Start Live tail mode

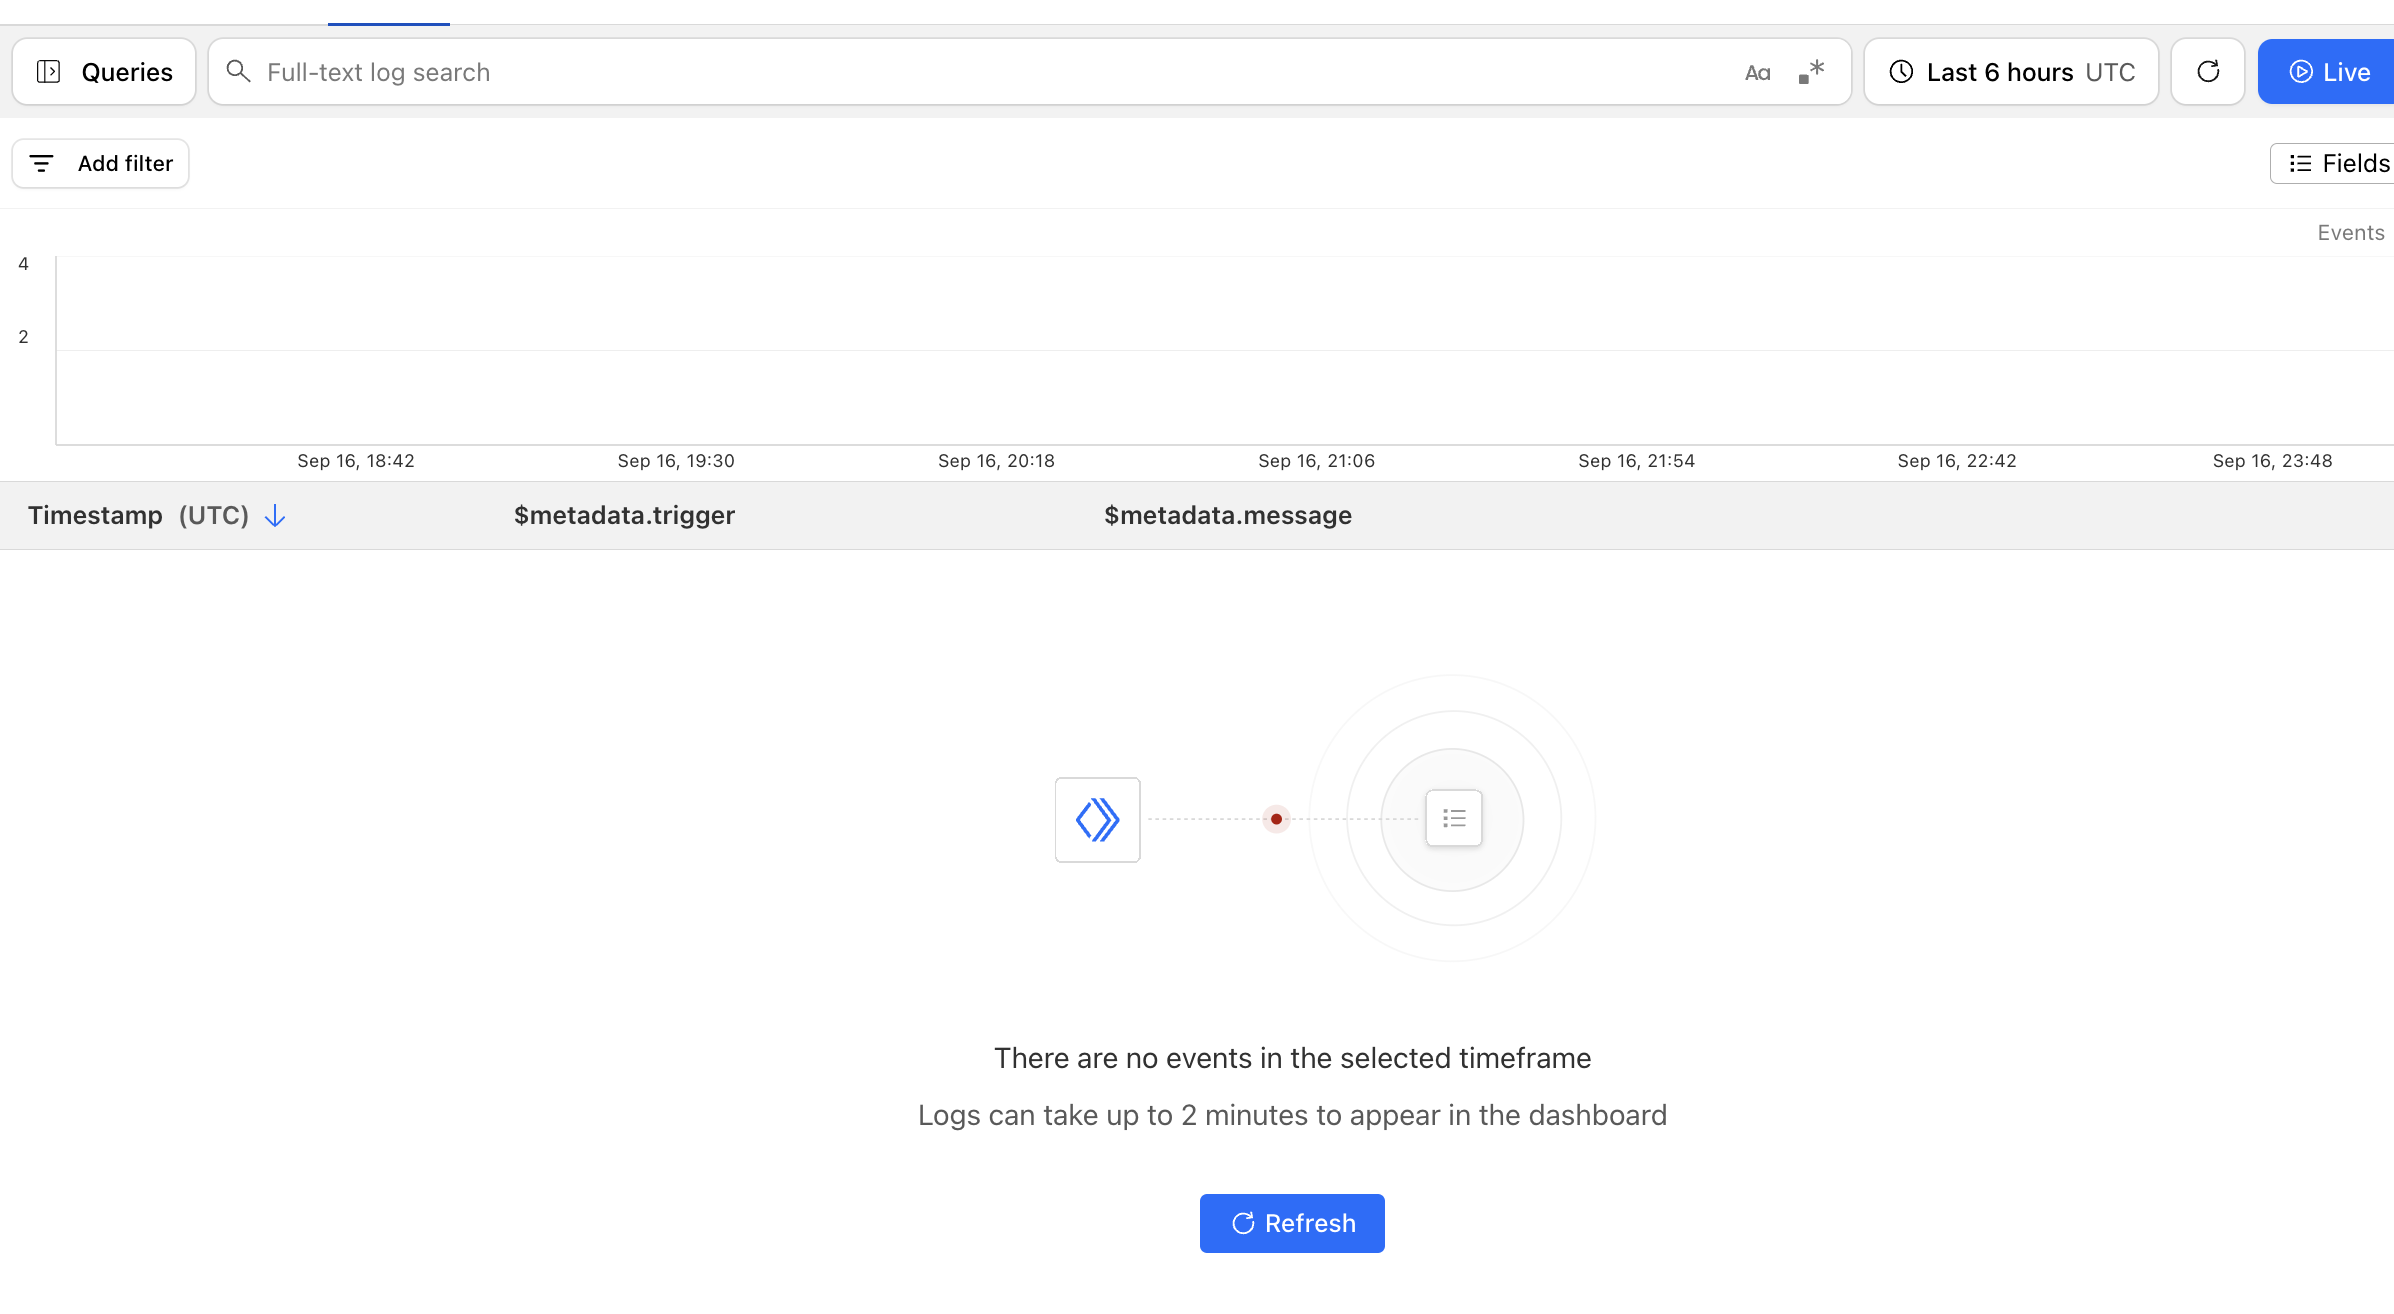pos(2329,72)
